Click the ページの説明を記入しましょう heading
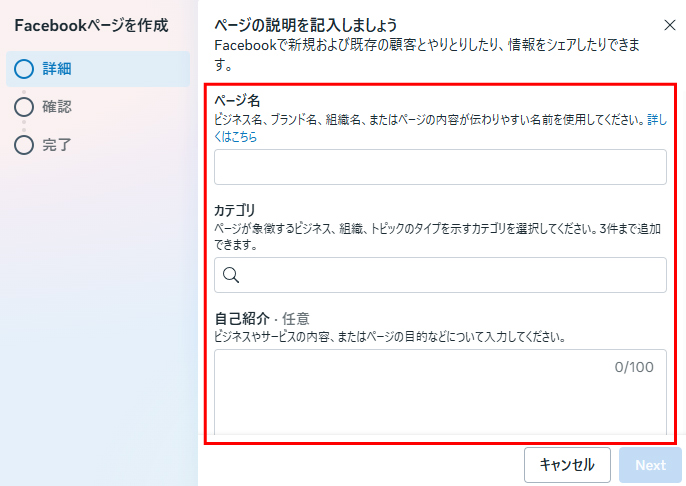The image size is (686, 486). coord(306,24)
